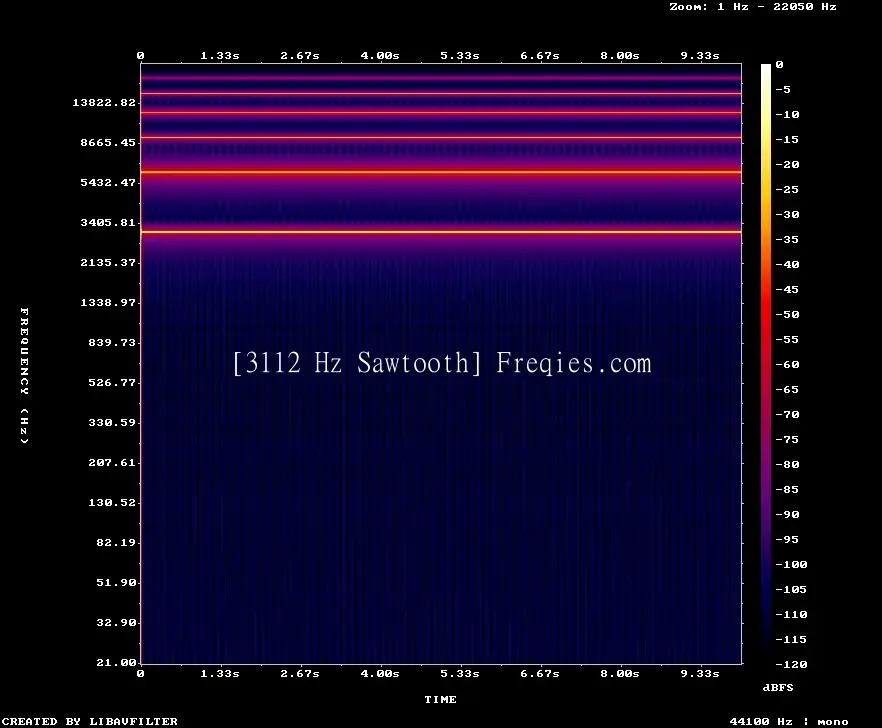Click the 4.00s label on top time axis

click(x=380, y=55)
